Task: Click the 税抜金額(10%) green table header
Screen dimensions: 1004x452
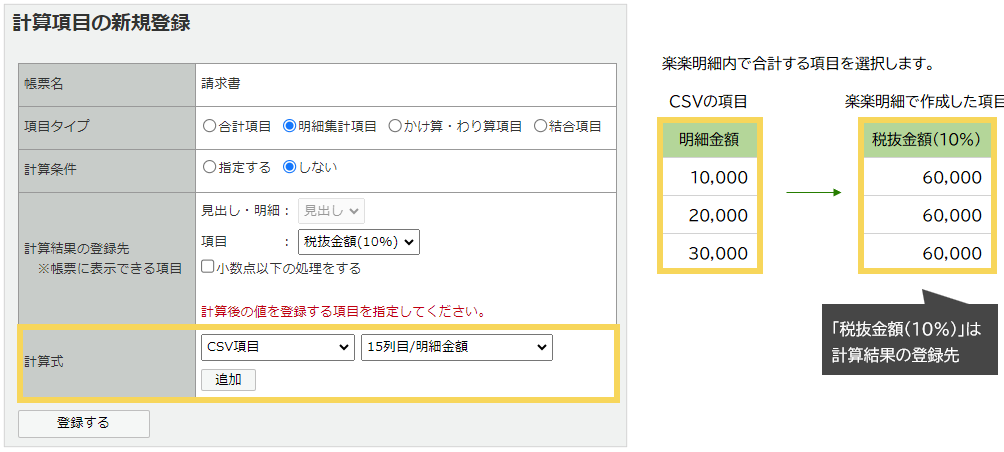Action: (925, 139)
